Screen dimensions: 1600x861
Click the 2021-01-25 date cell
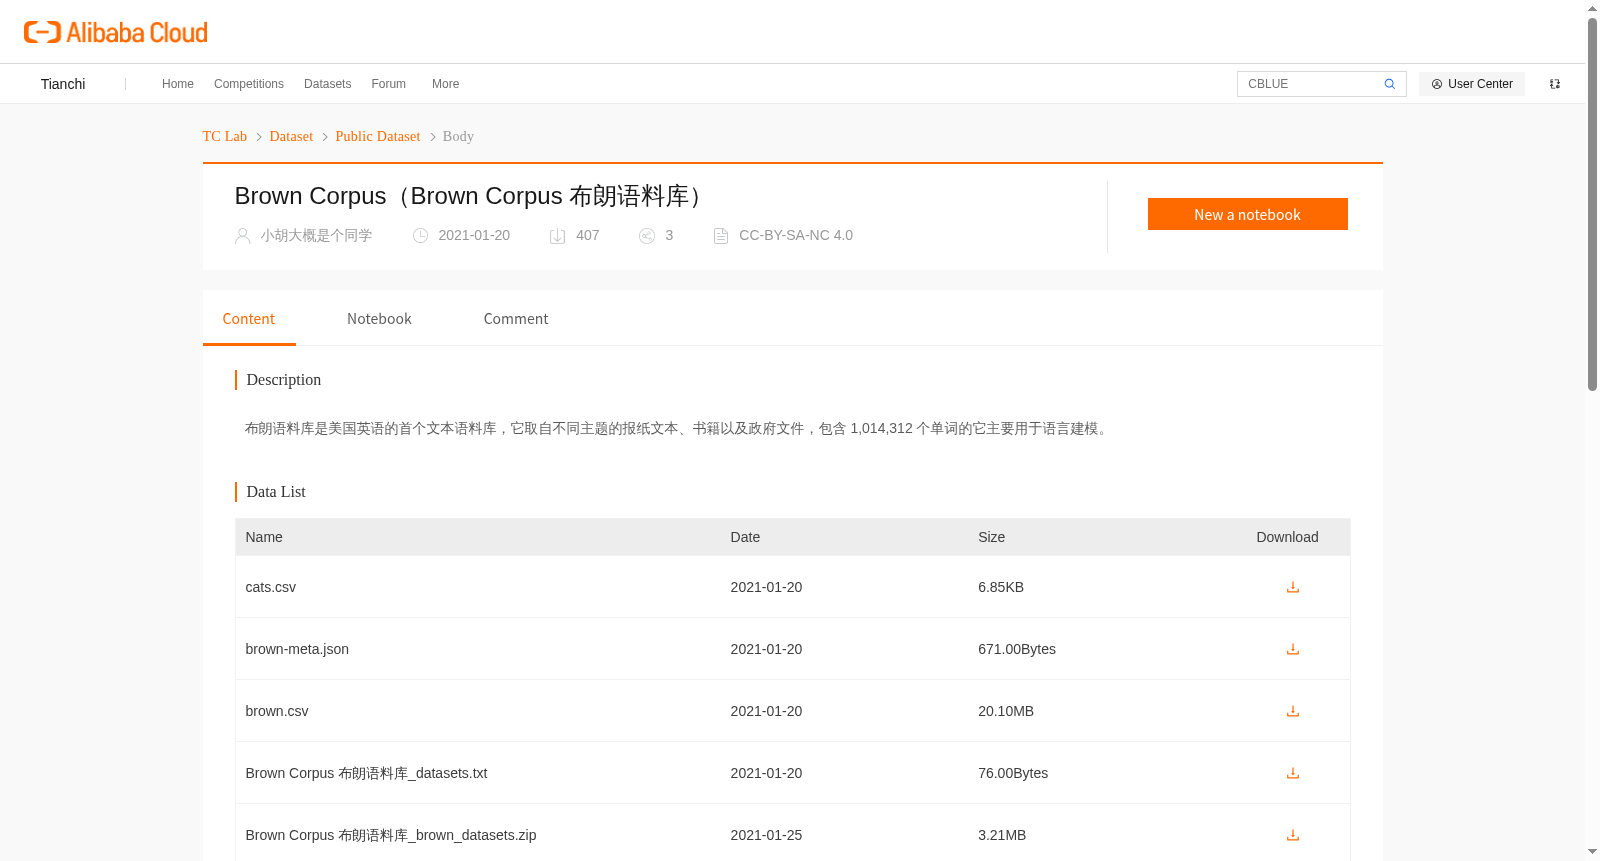coord(766,835)
